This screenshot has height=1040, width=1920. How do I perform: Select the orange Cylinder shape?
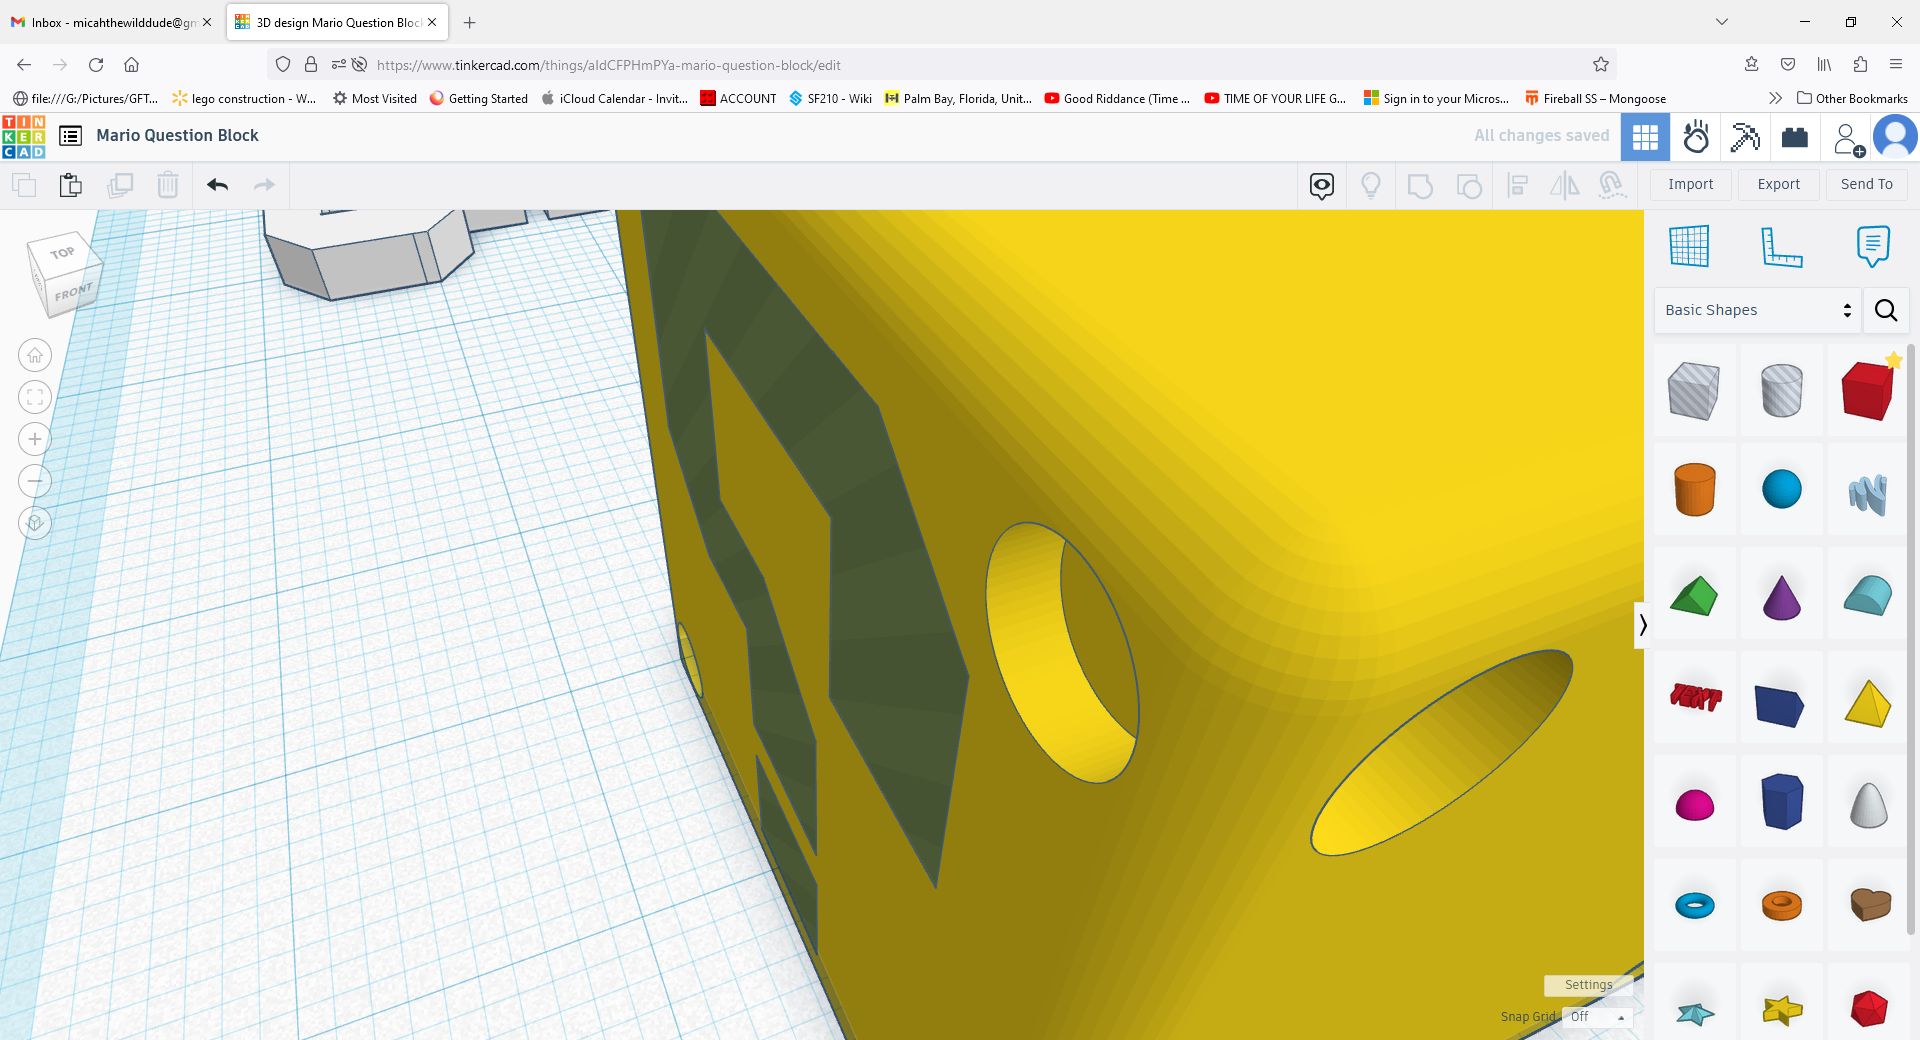[1694, 489]
